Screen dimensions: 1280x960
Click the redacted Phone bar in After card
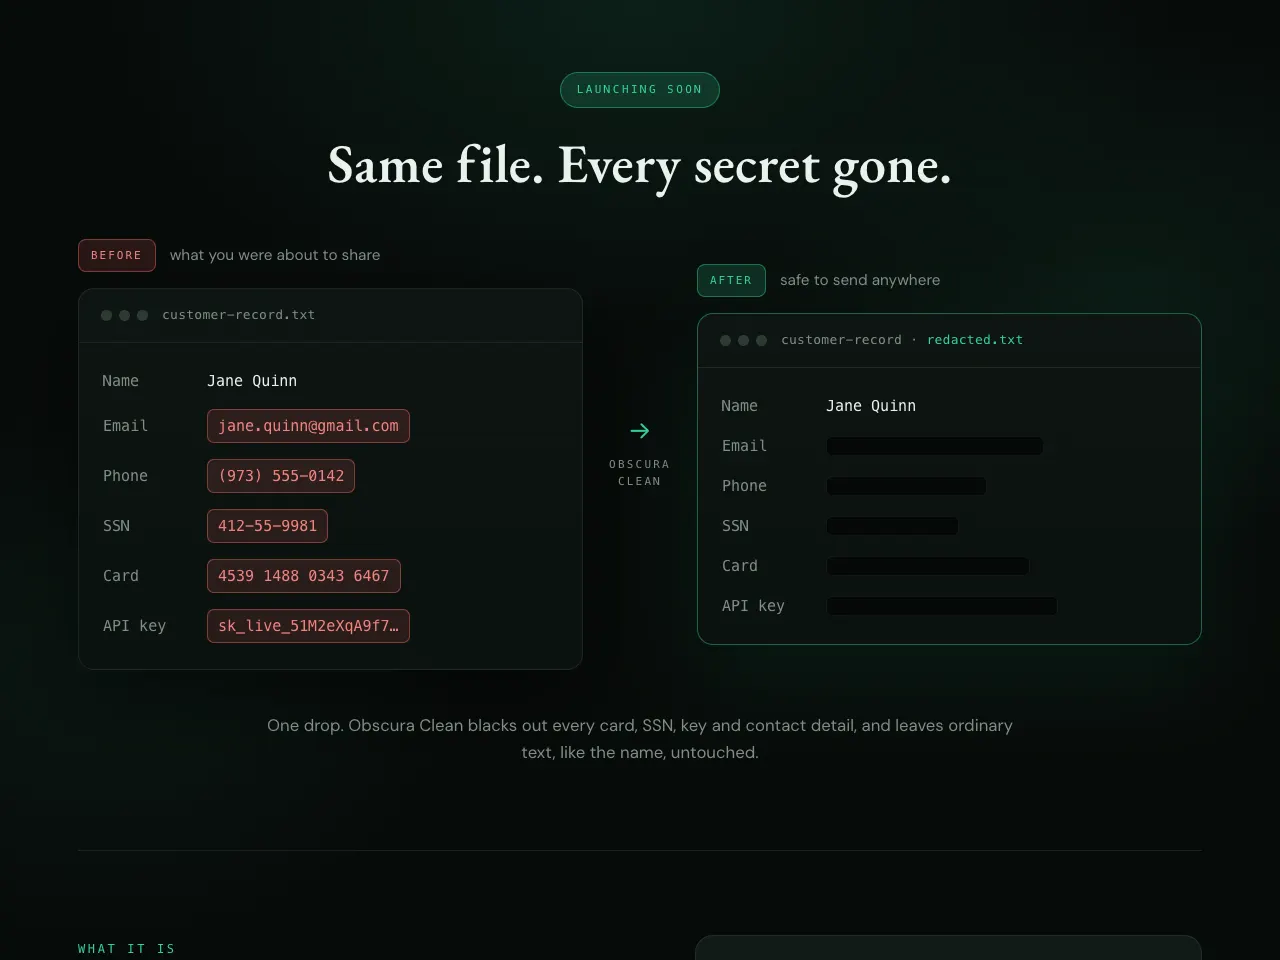point(906,486)
